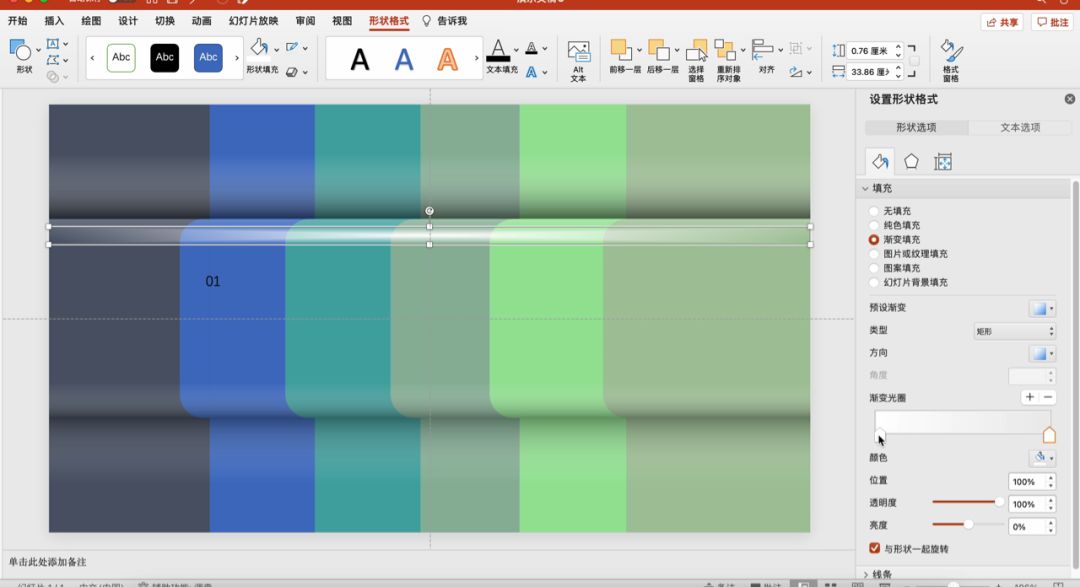Select the 无填充 radio option
Viewport: 1080px width, 587px height.
point(874,211)
